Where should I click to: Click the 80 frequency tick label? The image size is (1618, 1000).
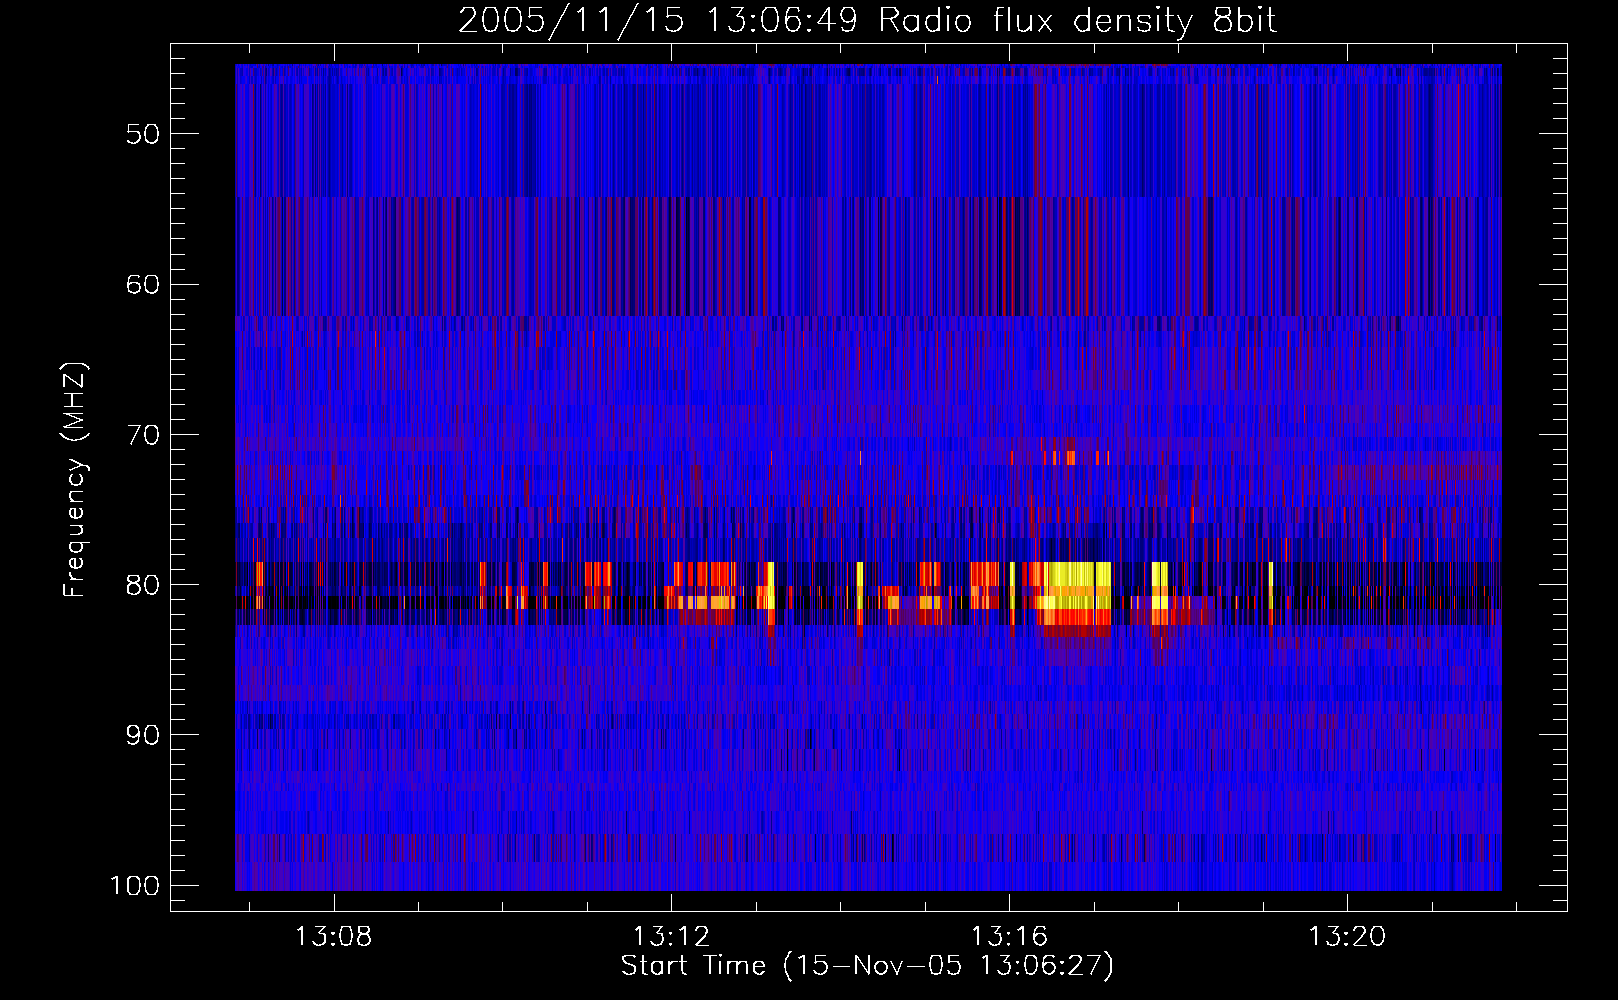[143, 585]
